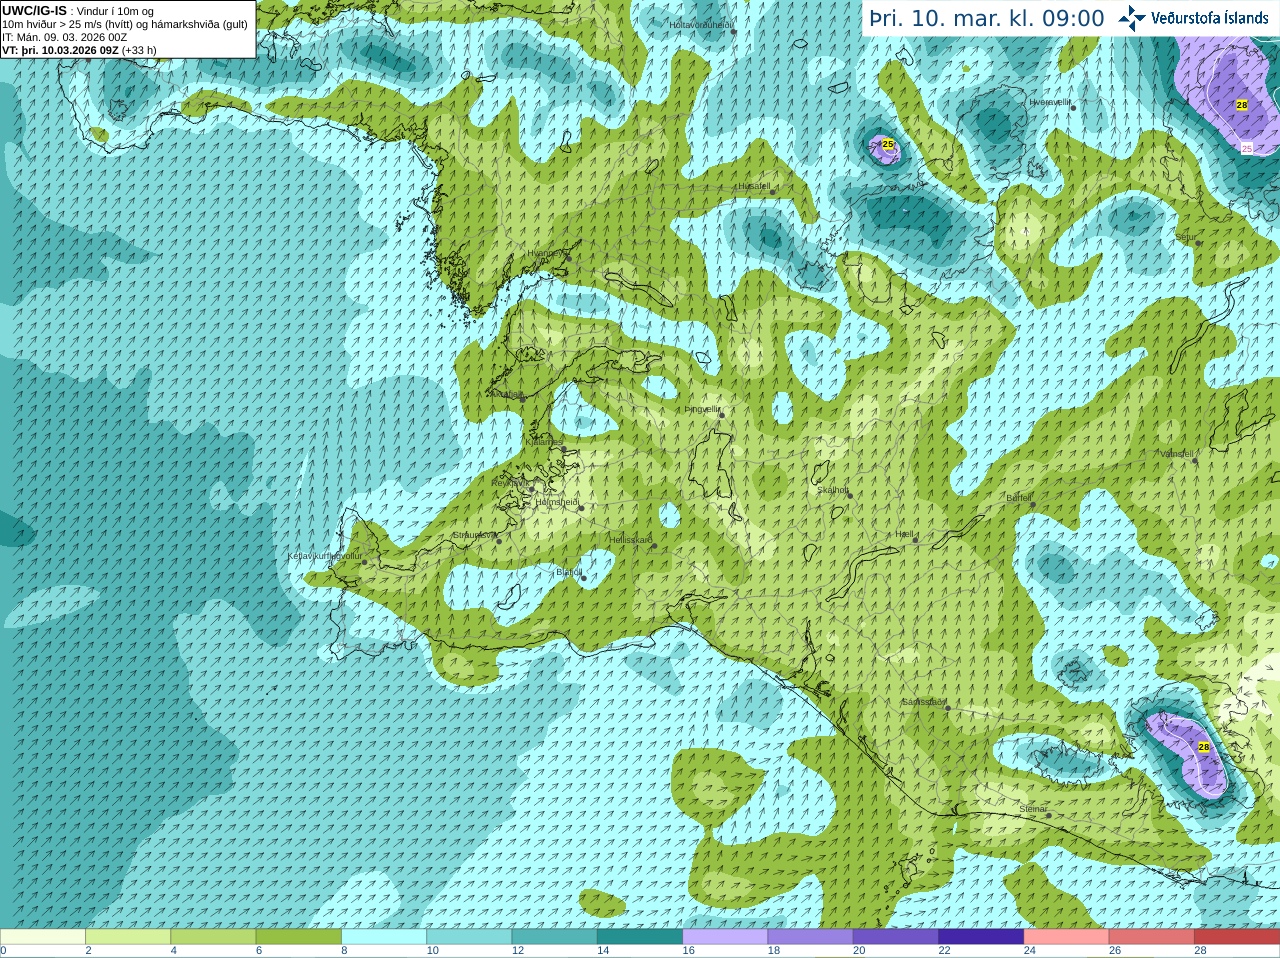
Task: Click the 22–24 m/s dark indigo legend swatch
Action: (x=981, y=937)
